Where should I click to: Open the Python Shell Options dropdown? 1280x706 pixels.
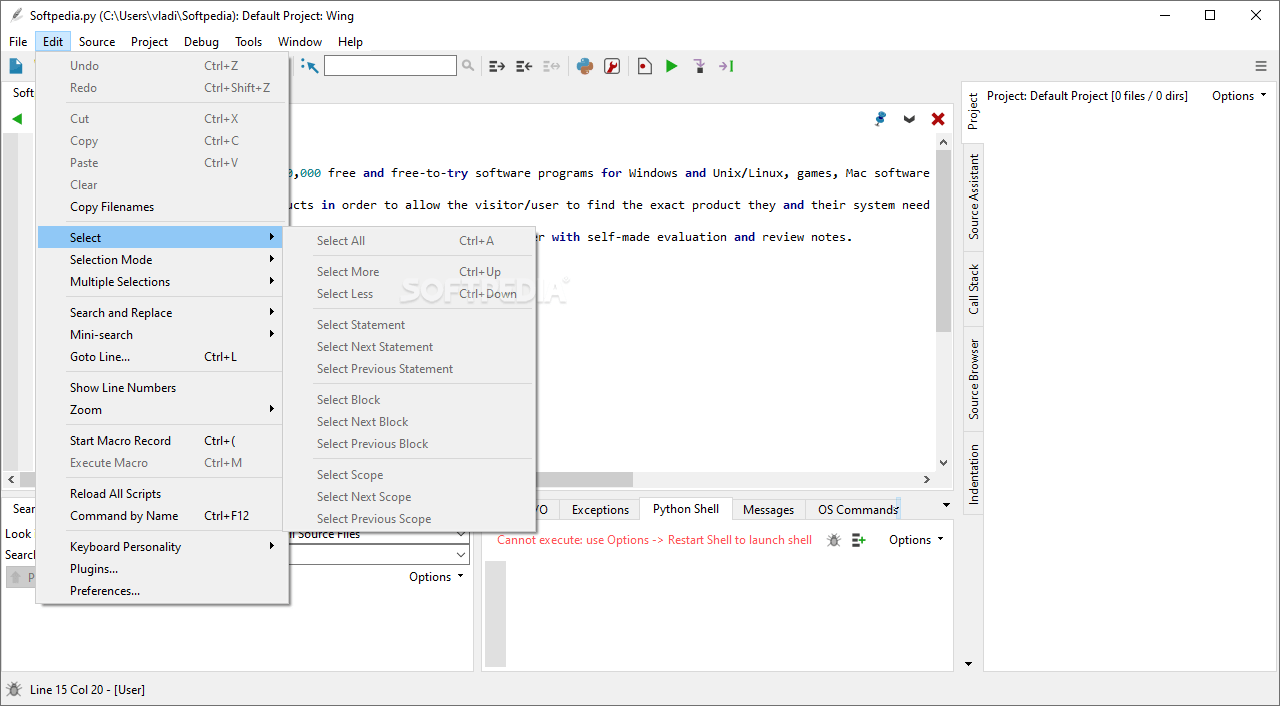916,540
